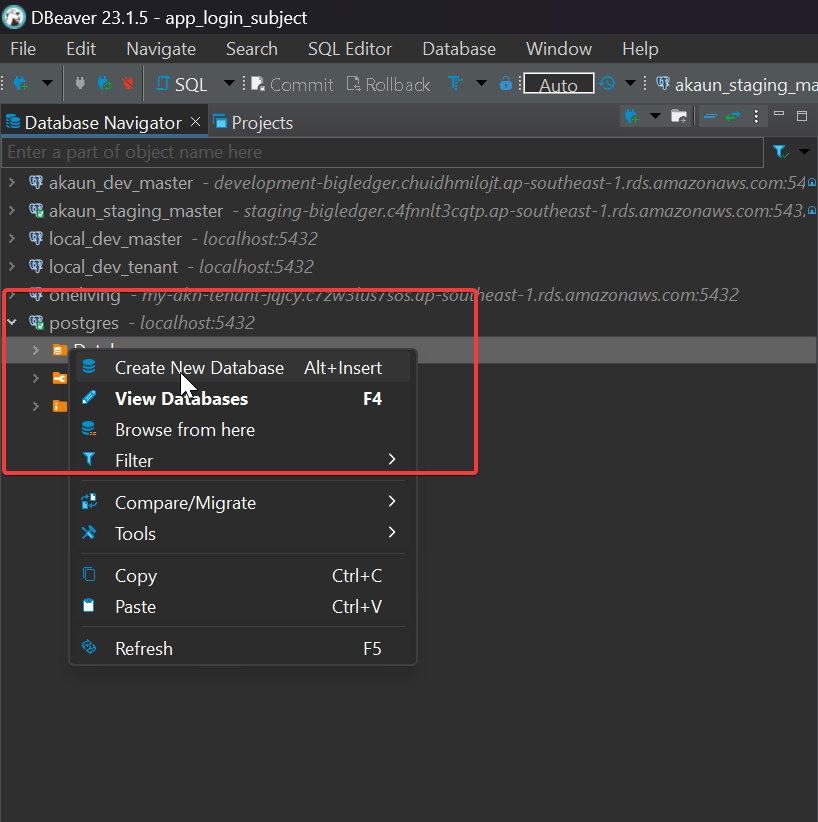
Task: Select the postgres localhost connection
Action: tap(409, 322)
